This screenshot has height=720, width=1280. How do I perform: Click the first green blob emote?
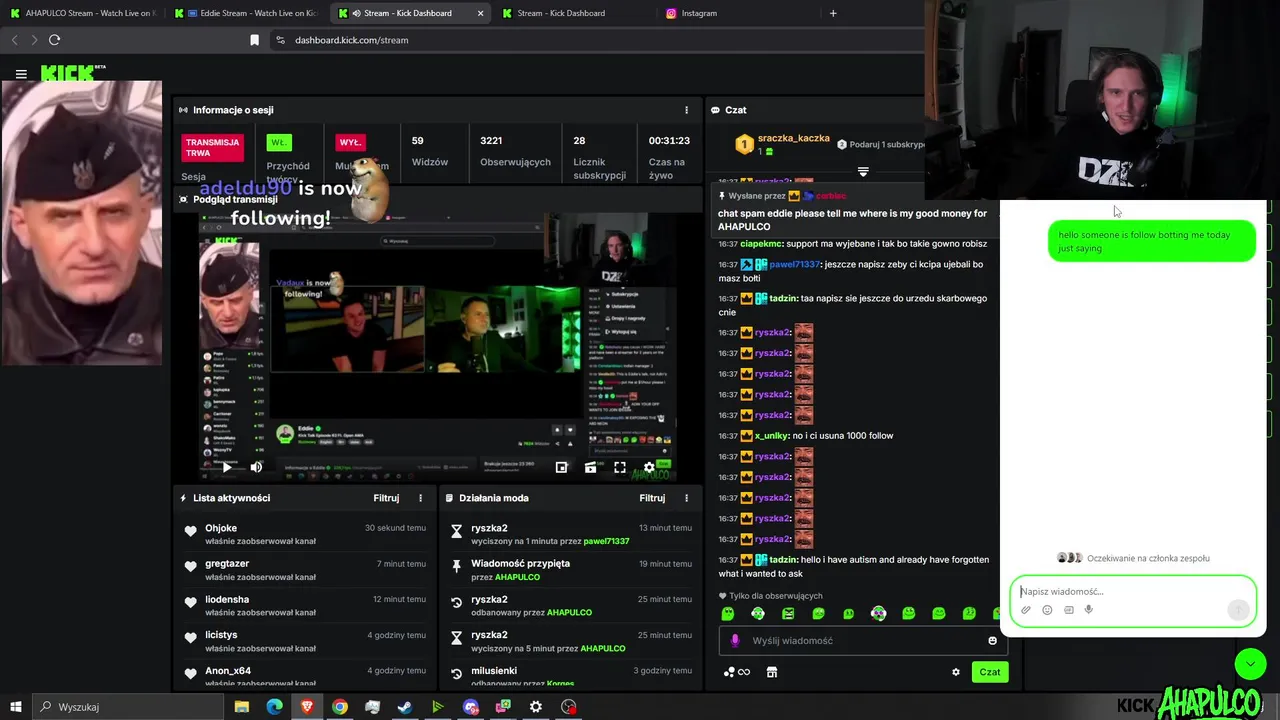coord(728,613)
